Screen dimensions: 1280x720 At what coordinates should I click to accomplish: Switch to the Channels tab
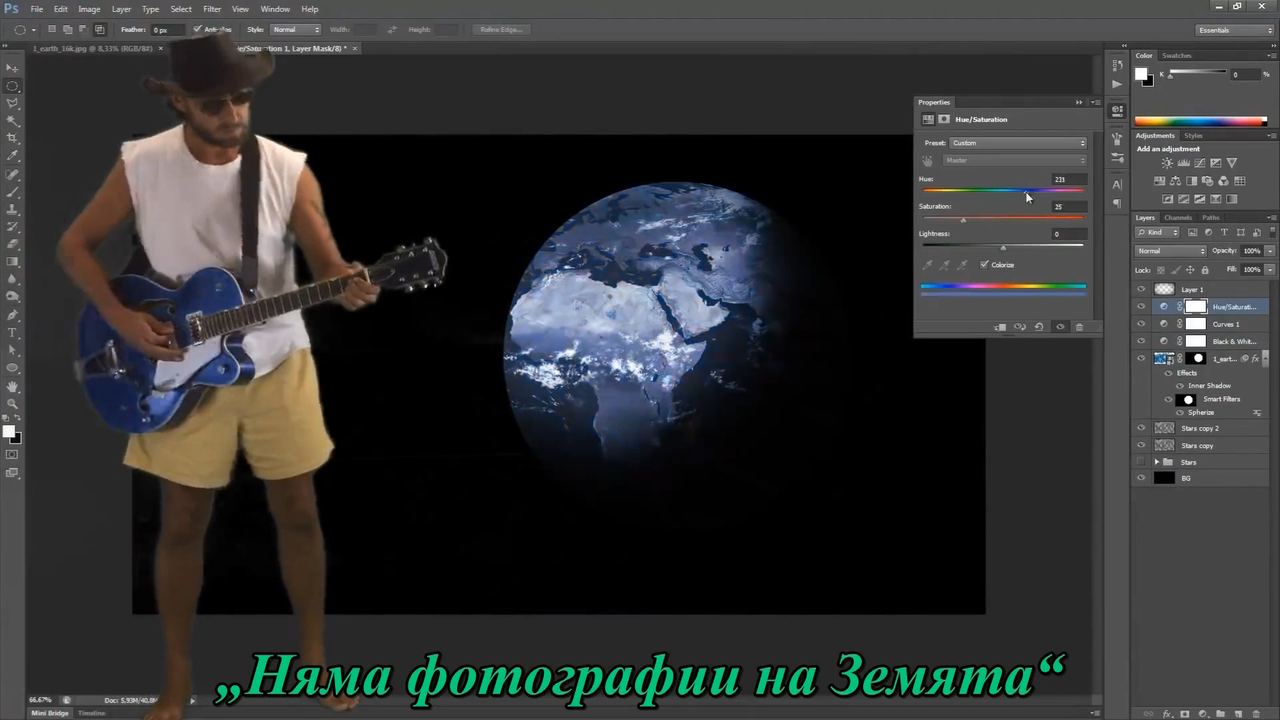(1177, 217)
